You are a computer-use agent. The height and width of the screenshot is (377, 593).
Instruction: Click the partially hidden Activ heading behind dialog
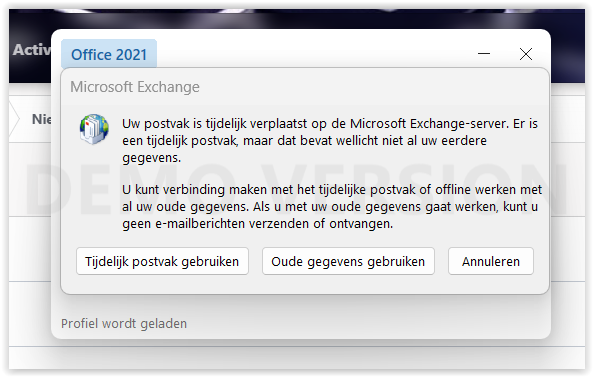coord(31,50)
